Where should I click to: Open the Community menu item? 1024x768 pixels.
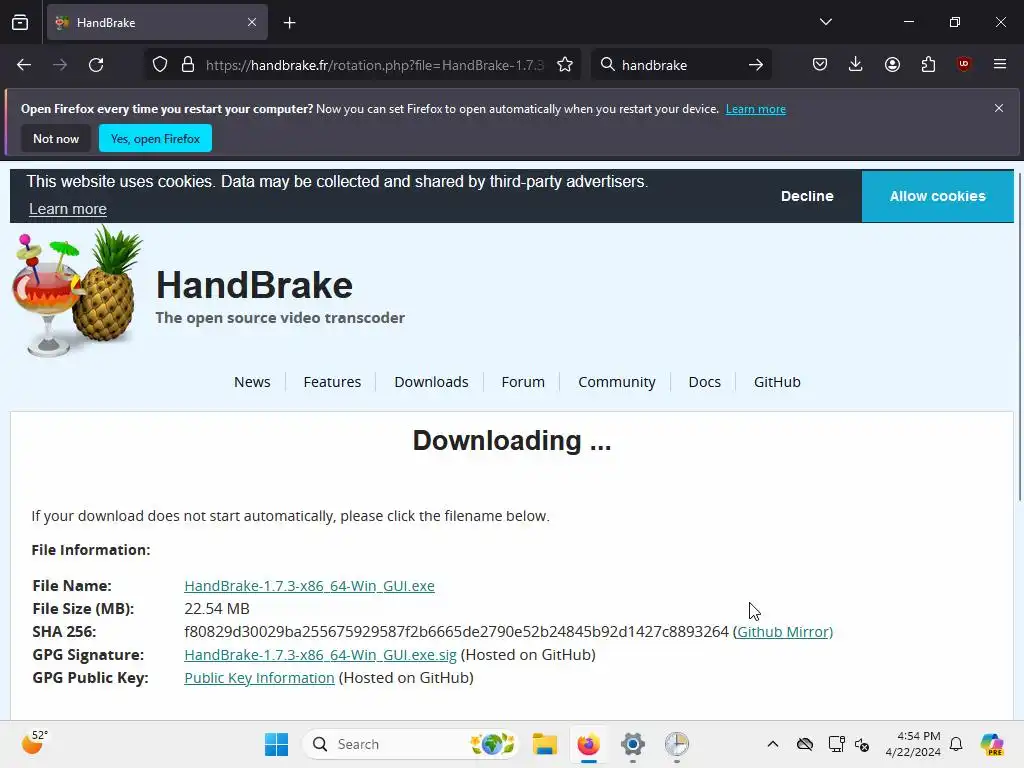tap(616, 382)
